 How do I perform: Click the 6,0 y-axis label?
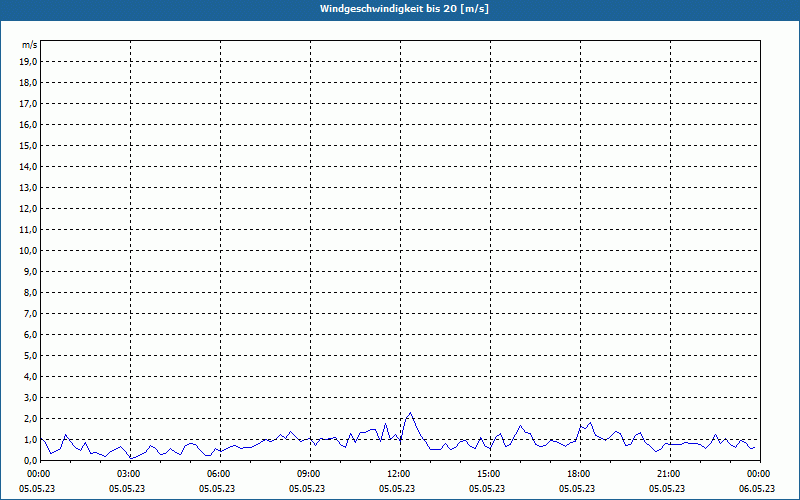pos(31,335)
